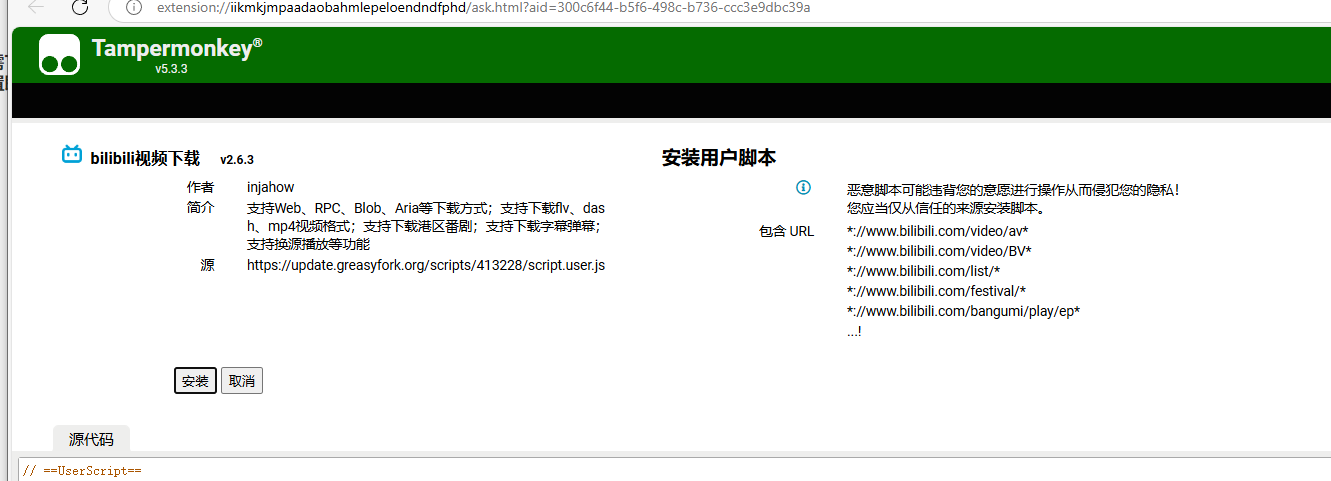Click the 恶意脚本 warning text
The width and height of the screenshot is (1331, 481).
[1013, 198]
